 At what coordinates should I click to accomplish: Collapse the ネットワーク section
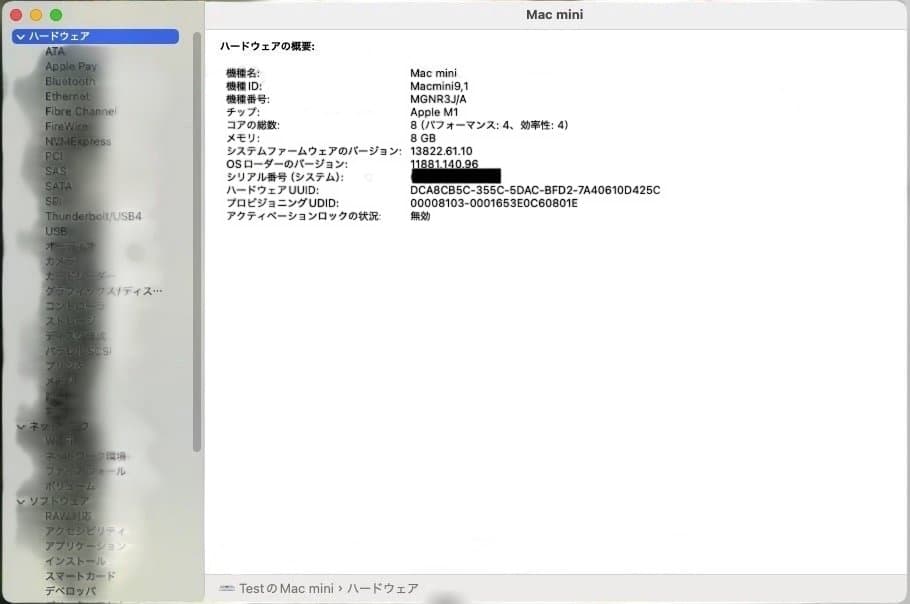21,425
